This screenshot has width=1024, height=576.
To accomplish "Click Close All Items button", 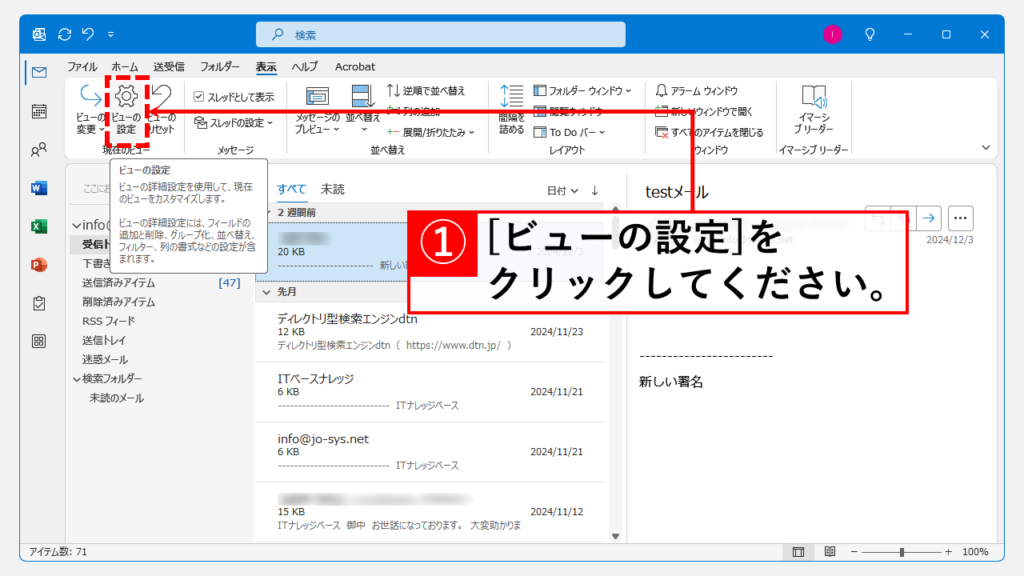I will 709,132.
